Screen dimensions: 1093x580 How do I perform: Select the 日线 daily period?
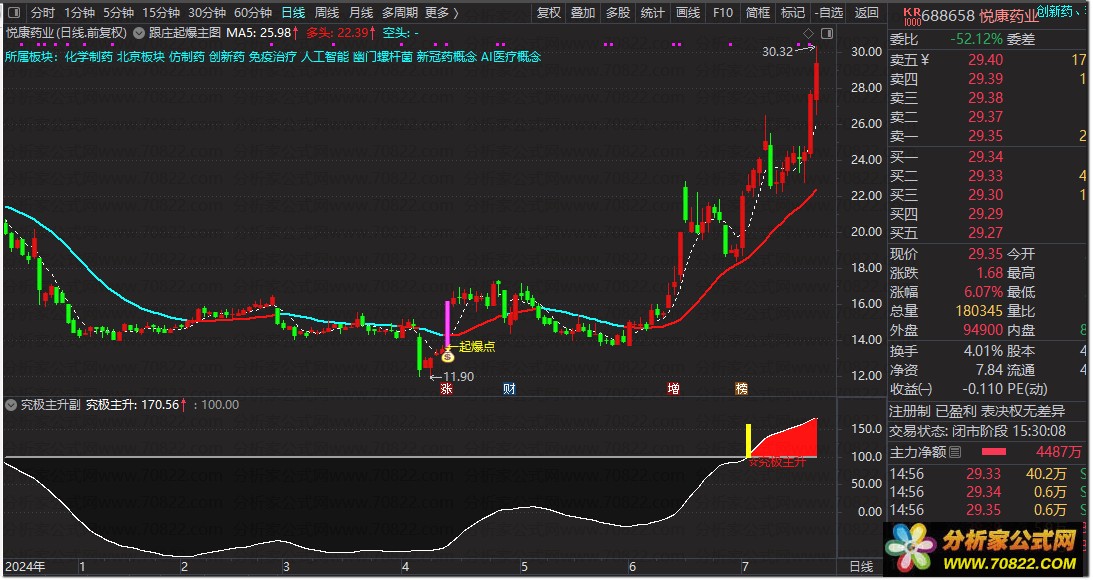point(293,13)
